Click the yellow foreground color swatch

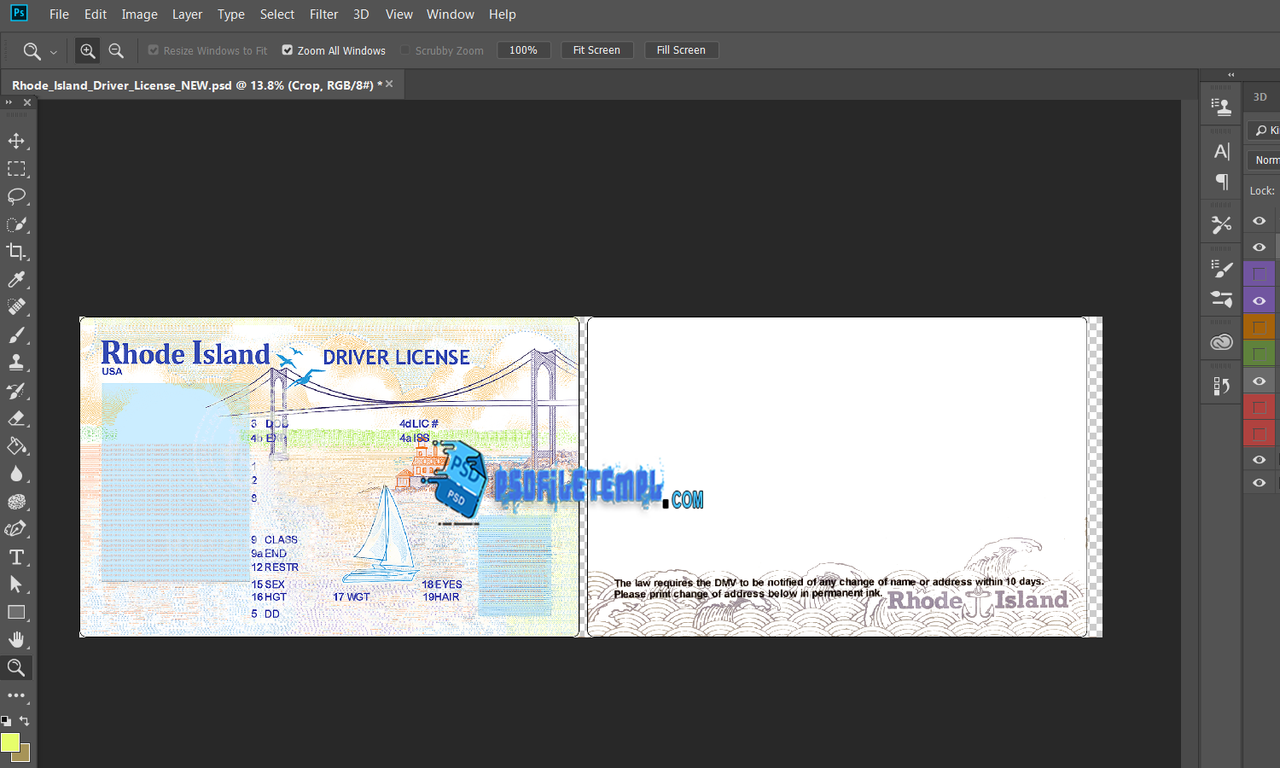[10, 742]
